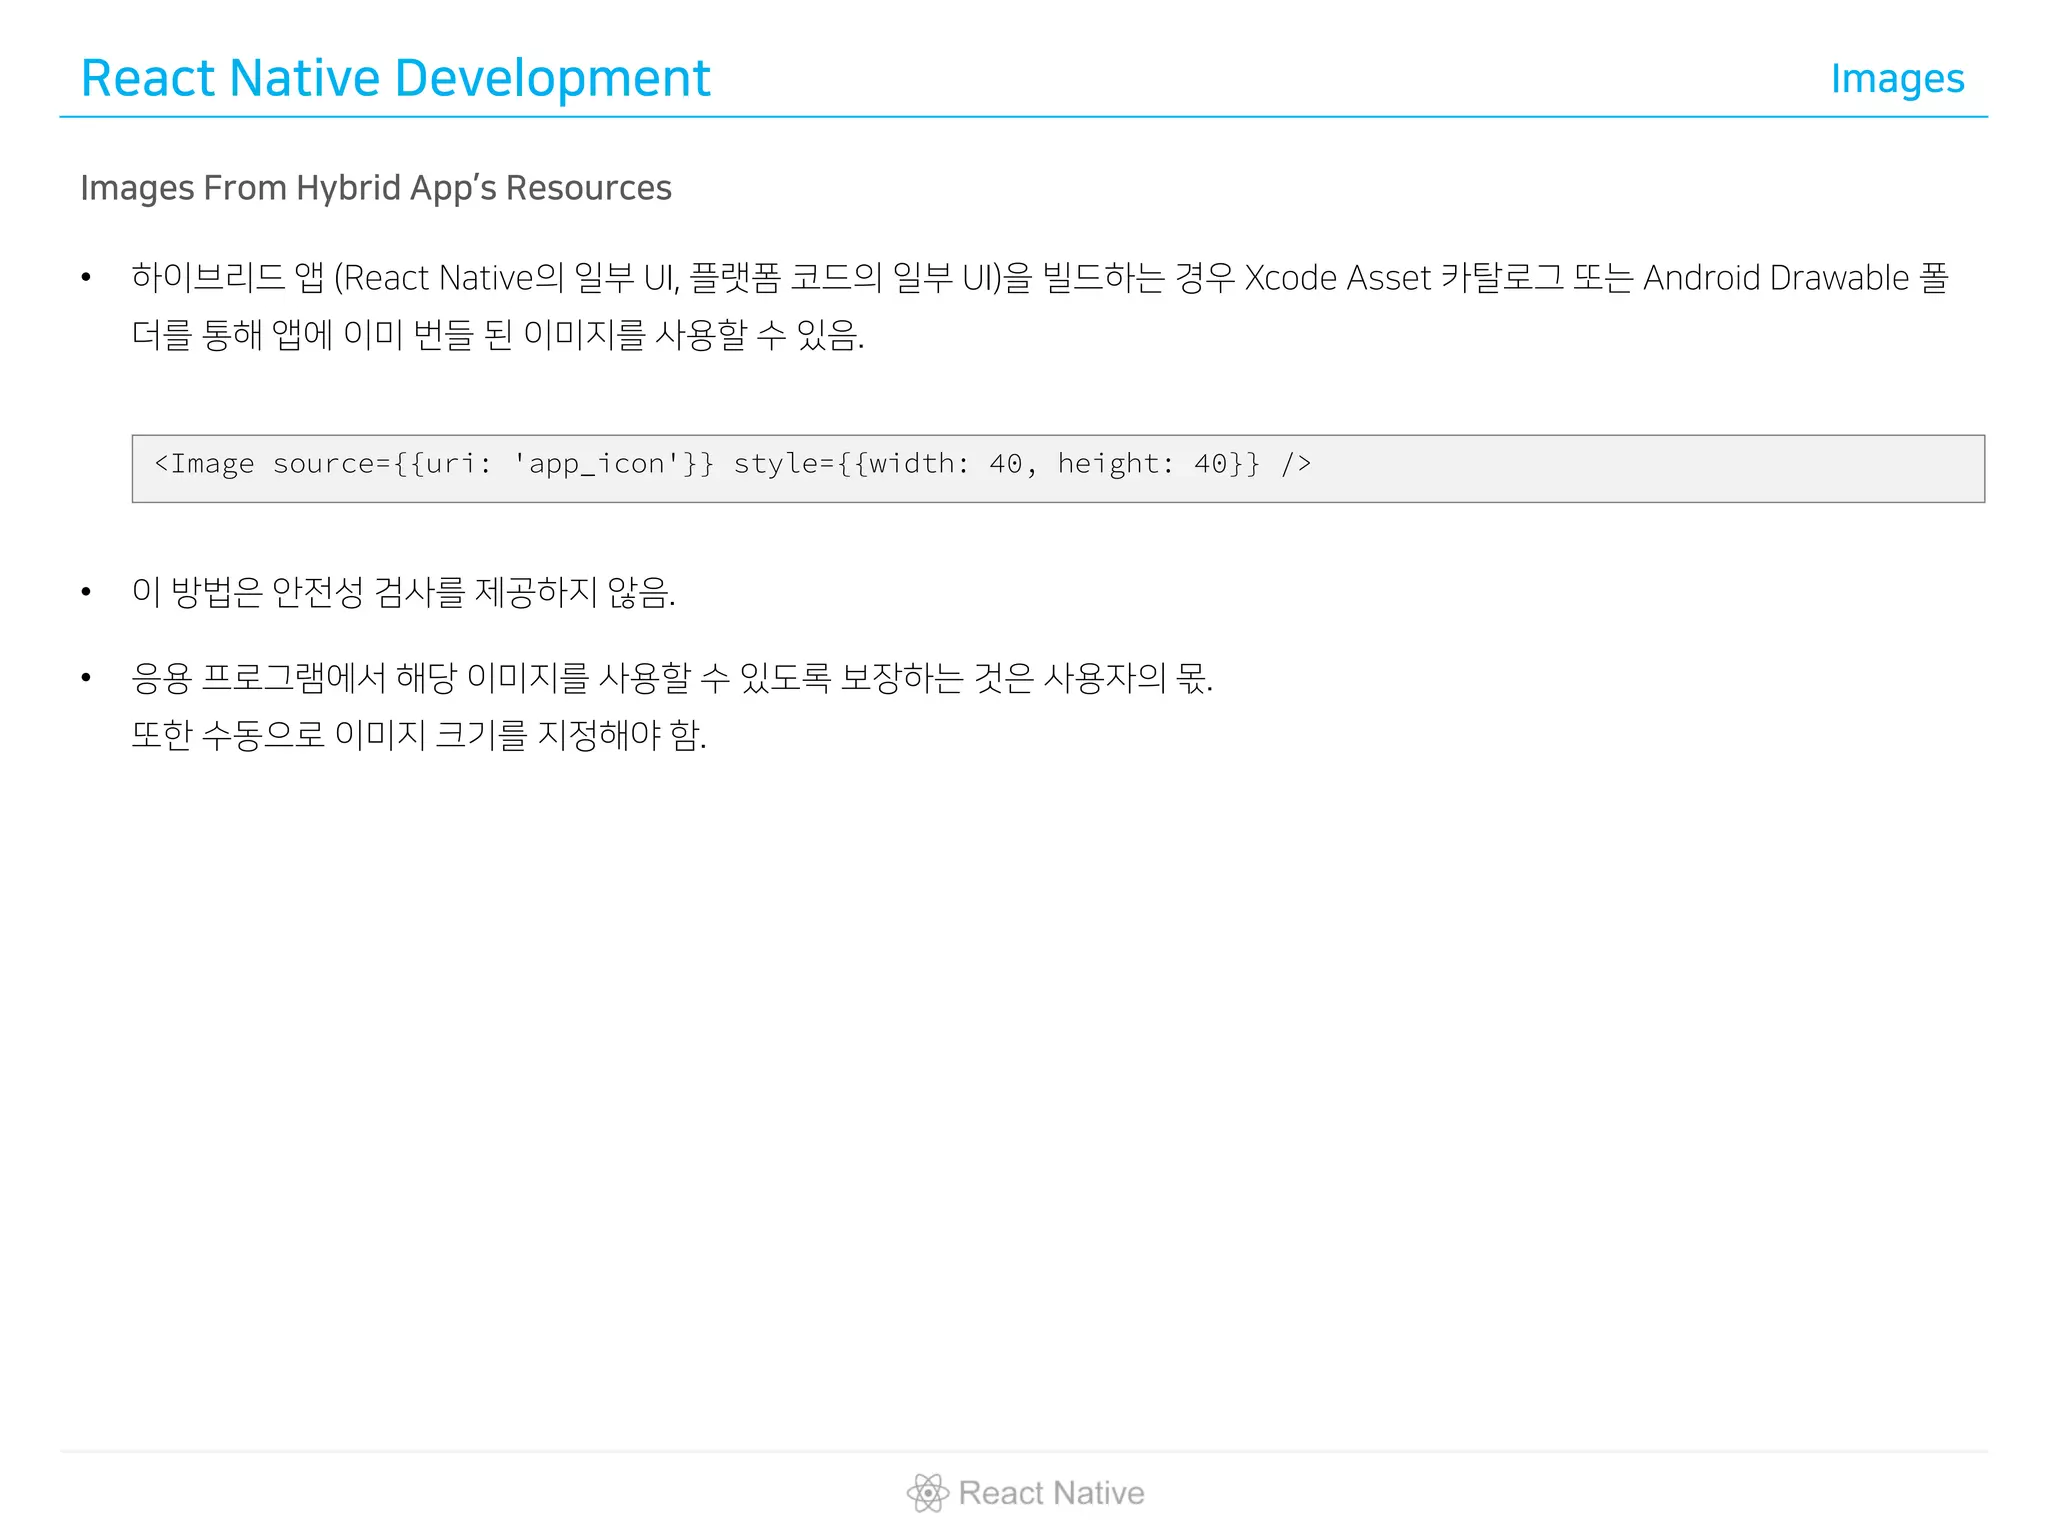Click the line 또한 수동으로 이미지 크기를 지정해야 함
2048x1536 pixels.
click(419, 735)
